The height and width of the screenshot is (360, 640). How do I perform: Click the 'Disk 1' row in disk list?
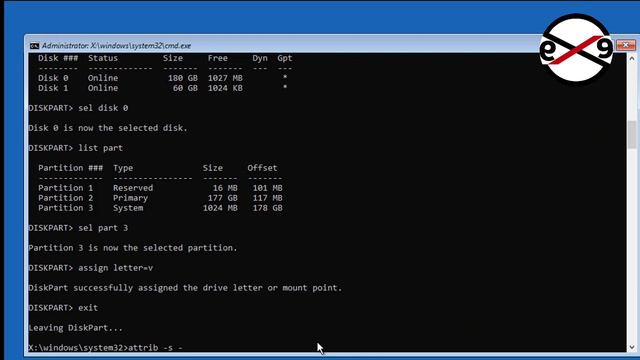162,88
